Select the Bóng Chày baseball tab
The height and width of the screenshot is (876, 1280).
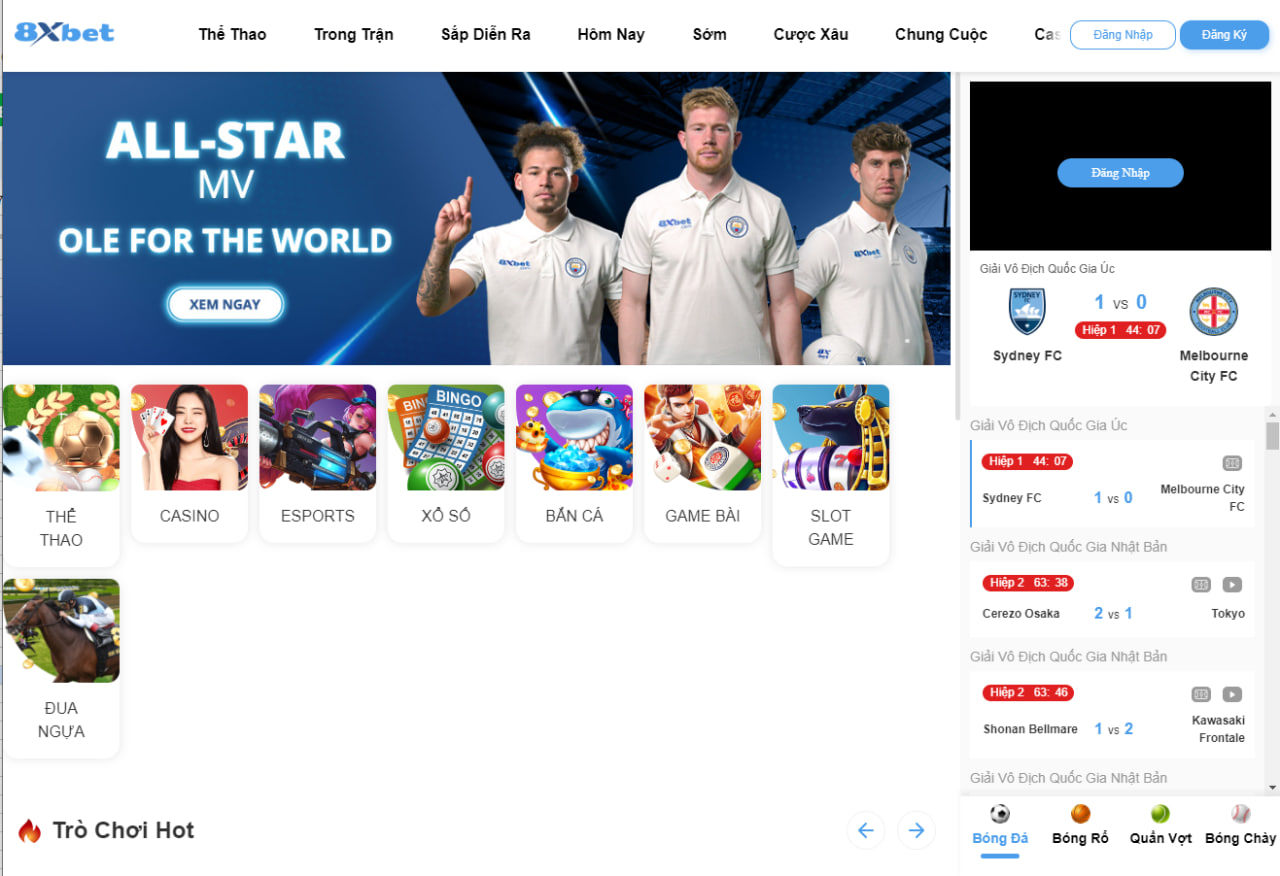click(1240, 826)
